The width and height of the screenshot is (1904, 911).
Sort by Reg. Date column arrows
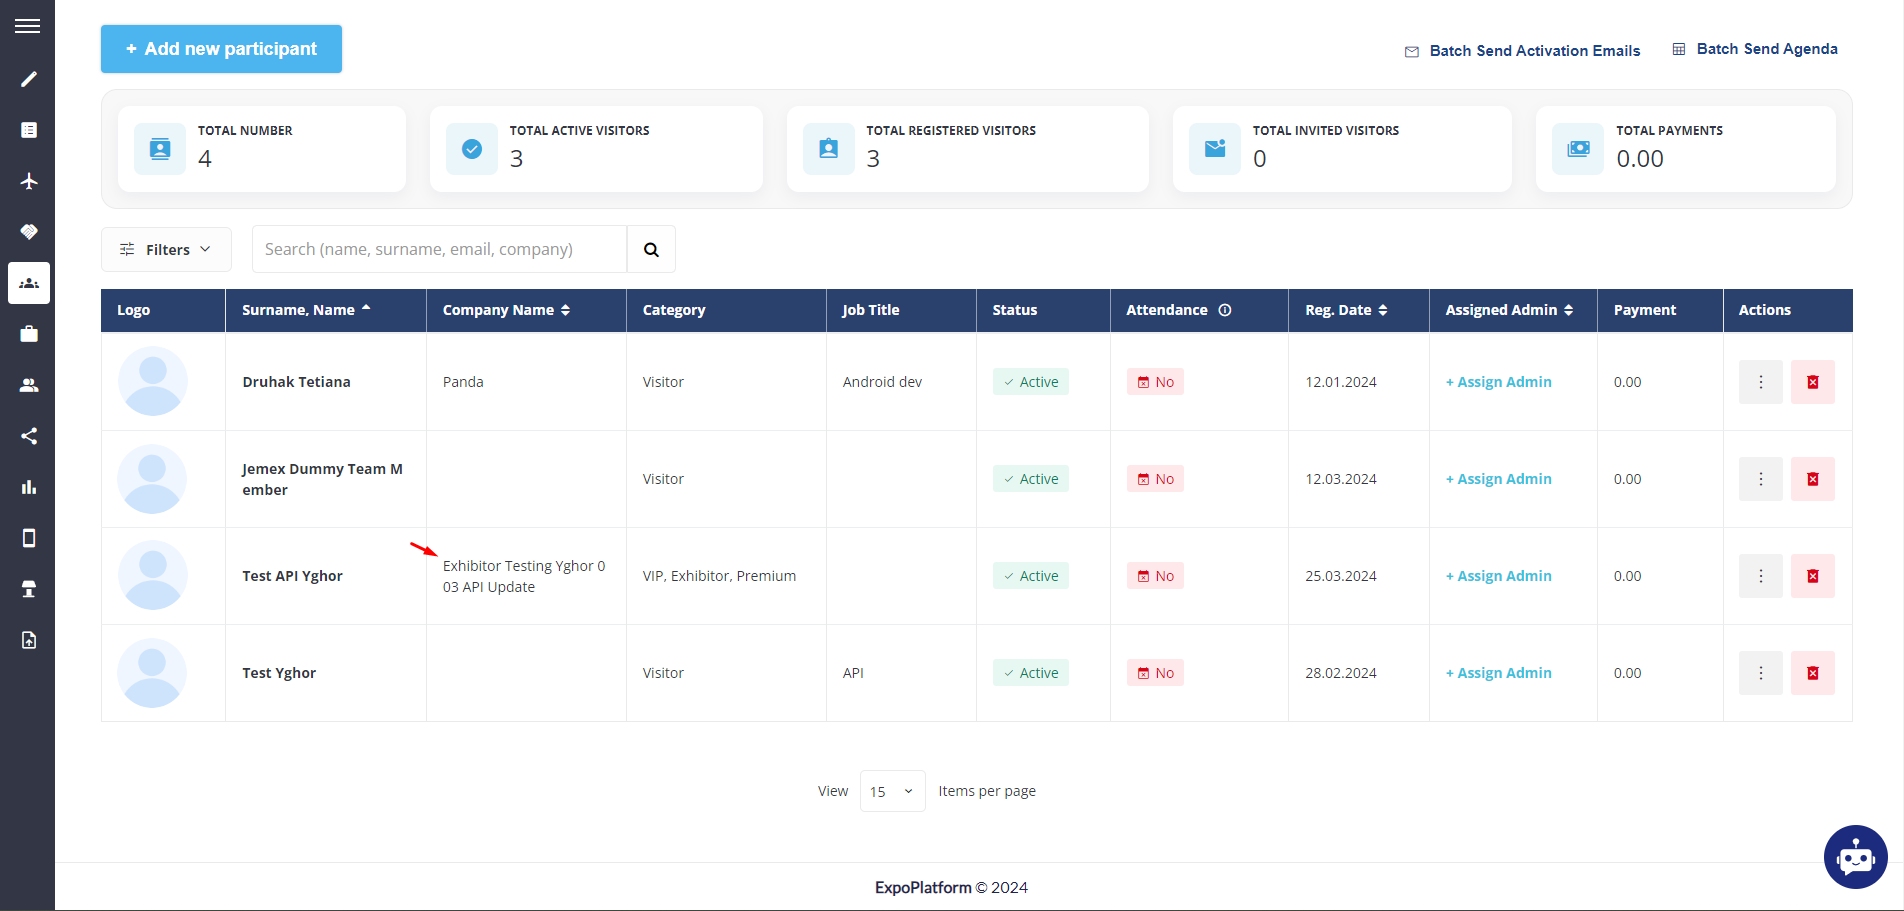point(1383,310)
